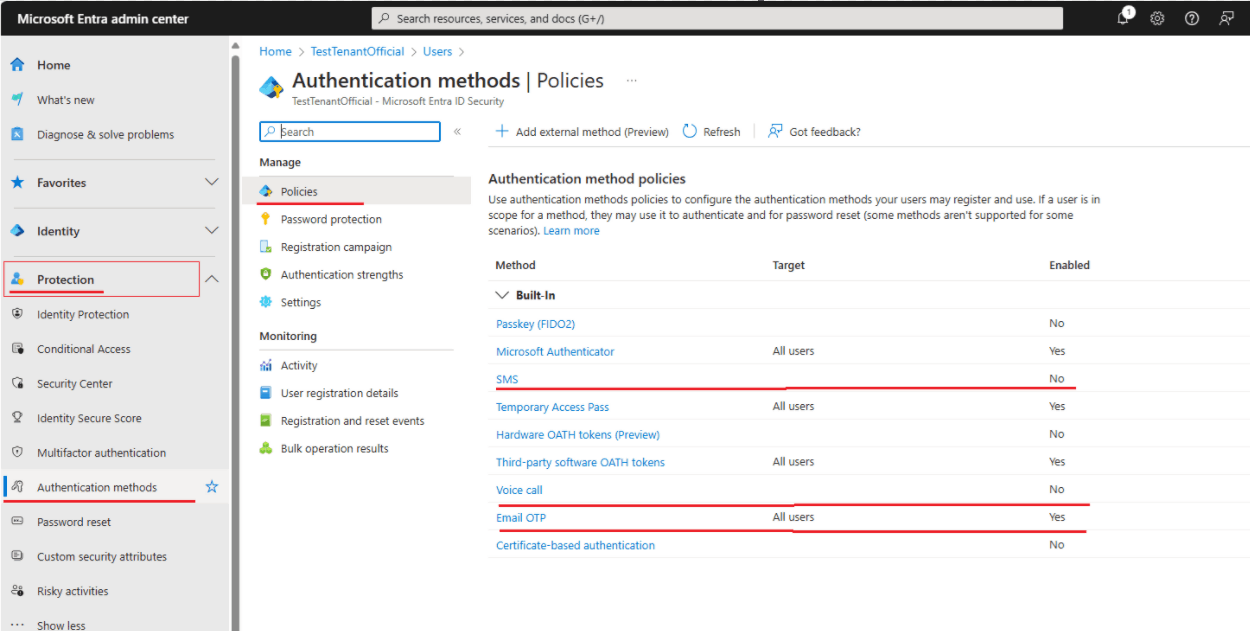Viewport: 1250px width, 631px height.
Task: Click the Protection section icon
Action: point(17,280)
